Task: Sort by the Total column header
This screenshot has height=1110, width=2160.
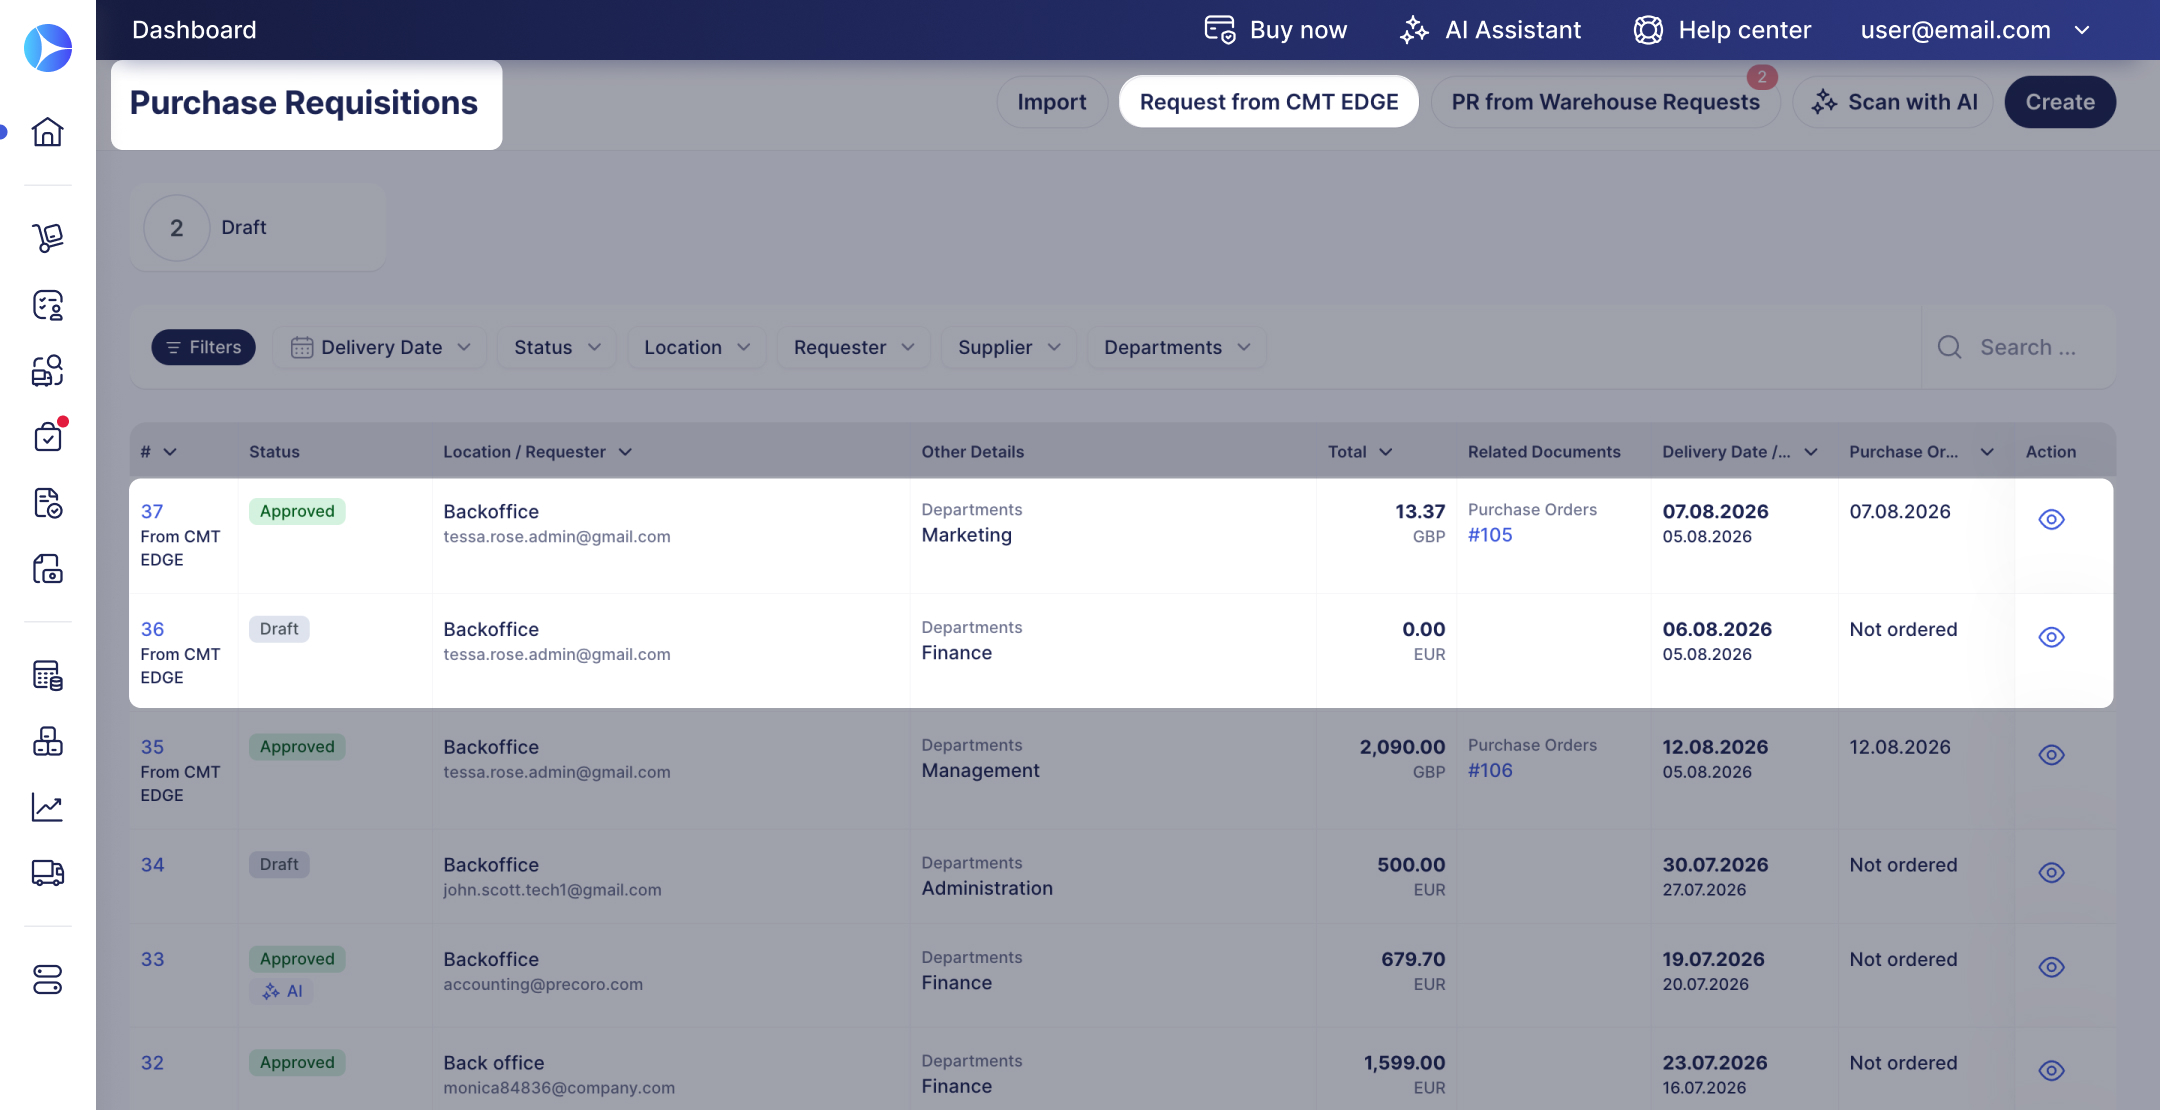Action: pos(1360,452)
